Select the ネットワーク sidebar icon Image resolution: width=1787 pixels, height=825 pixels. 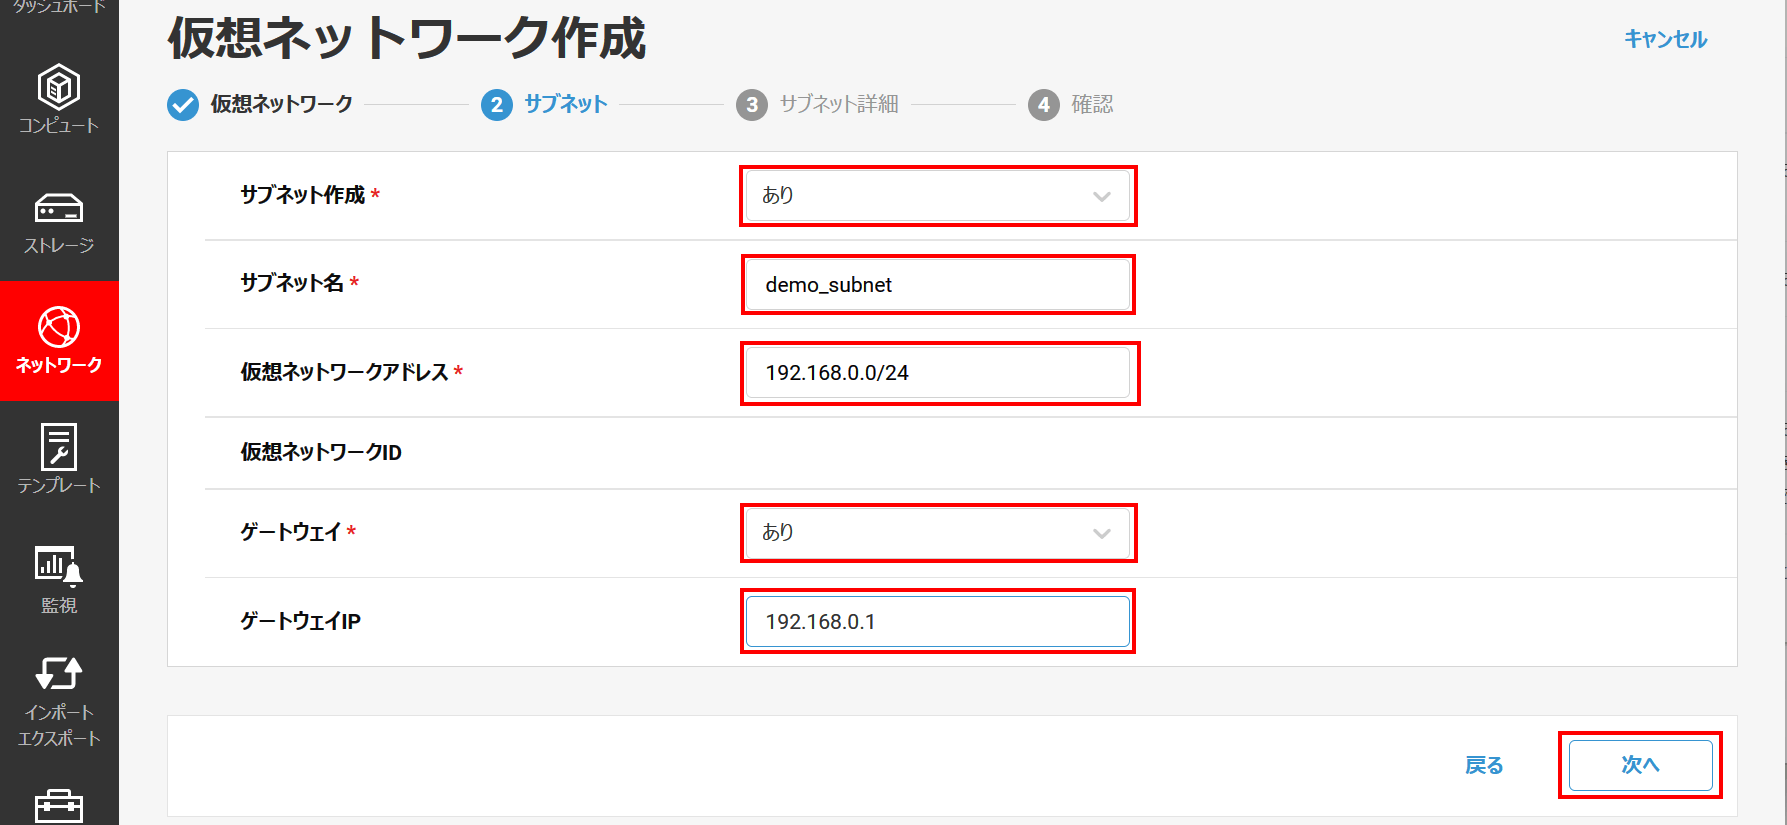(59, 341)
